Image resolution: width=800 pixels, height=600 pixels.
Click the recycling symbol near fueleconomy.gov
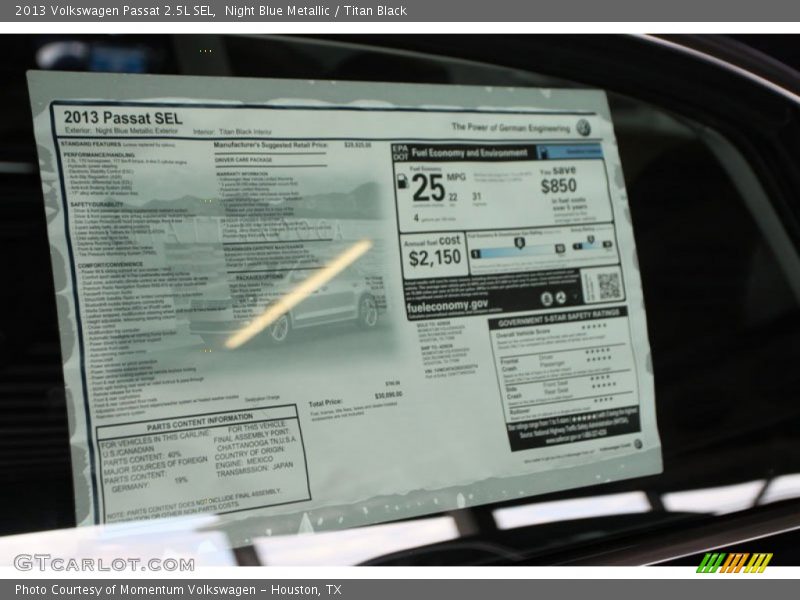tap(562, 299)
